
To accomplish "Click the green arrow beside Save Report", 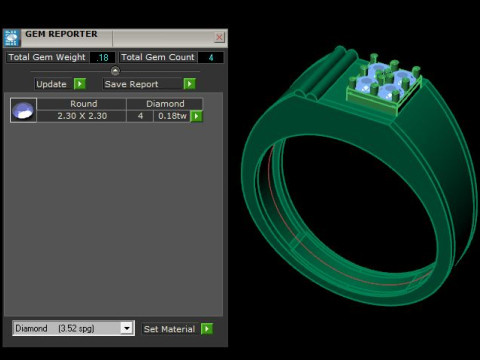I will [x=189, y=84].
